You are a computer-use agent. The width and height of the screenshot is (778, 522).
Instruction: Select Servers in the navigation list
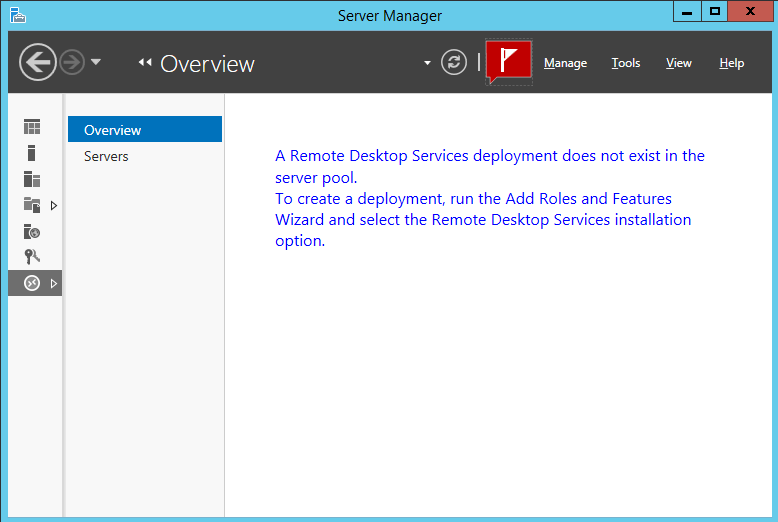pyautogui.click(x=106, y=156)
